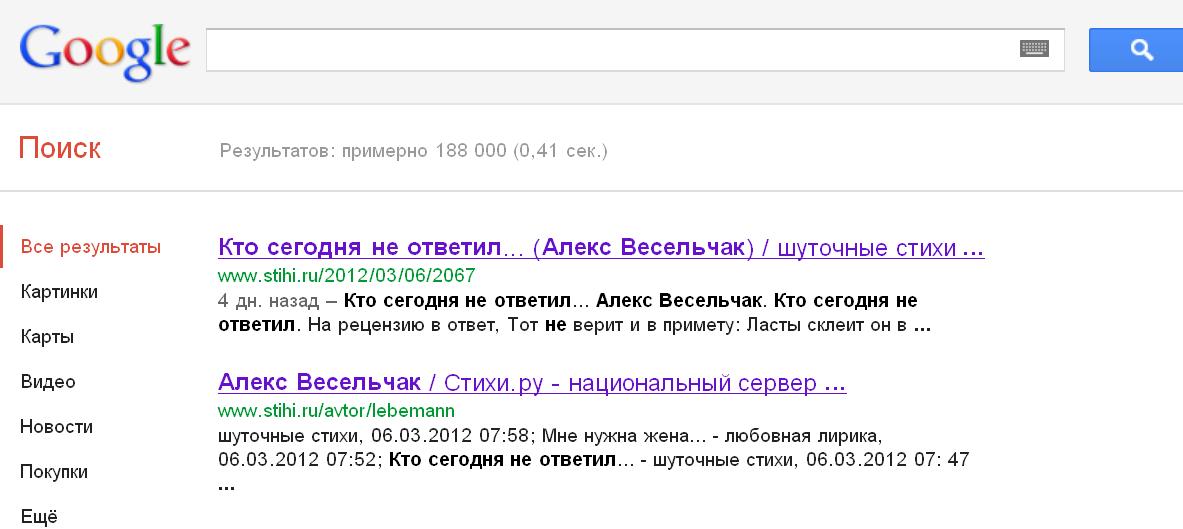Click the results count text
Viewport: 1183px width, 529px height.
click(x=413, y=151)
